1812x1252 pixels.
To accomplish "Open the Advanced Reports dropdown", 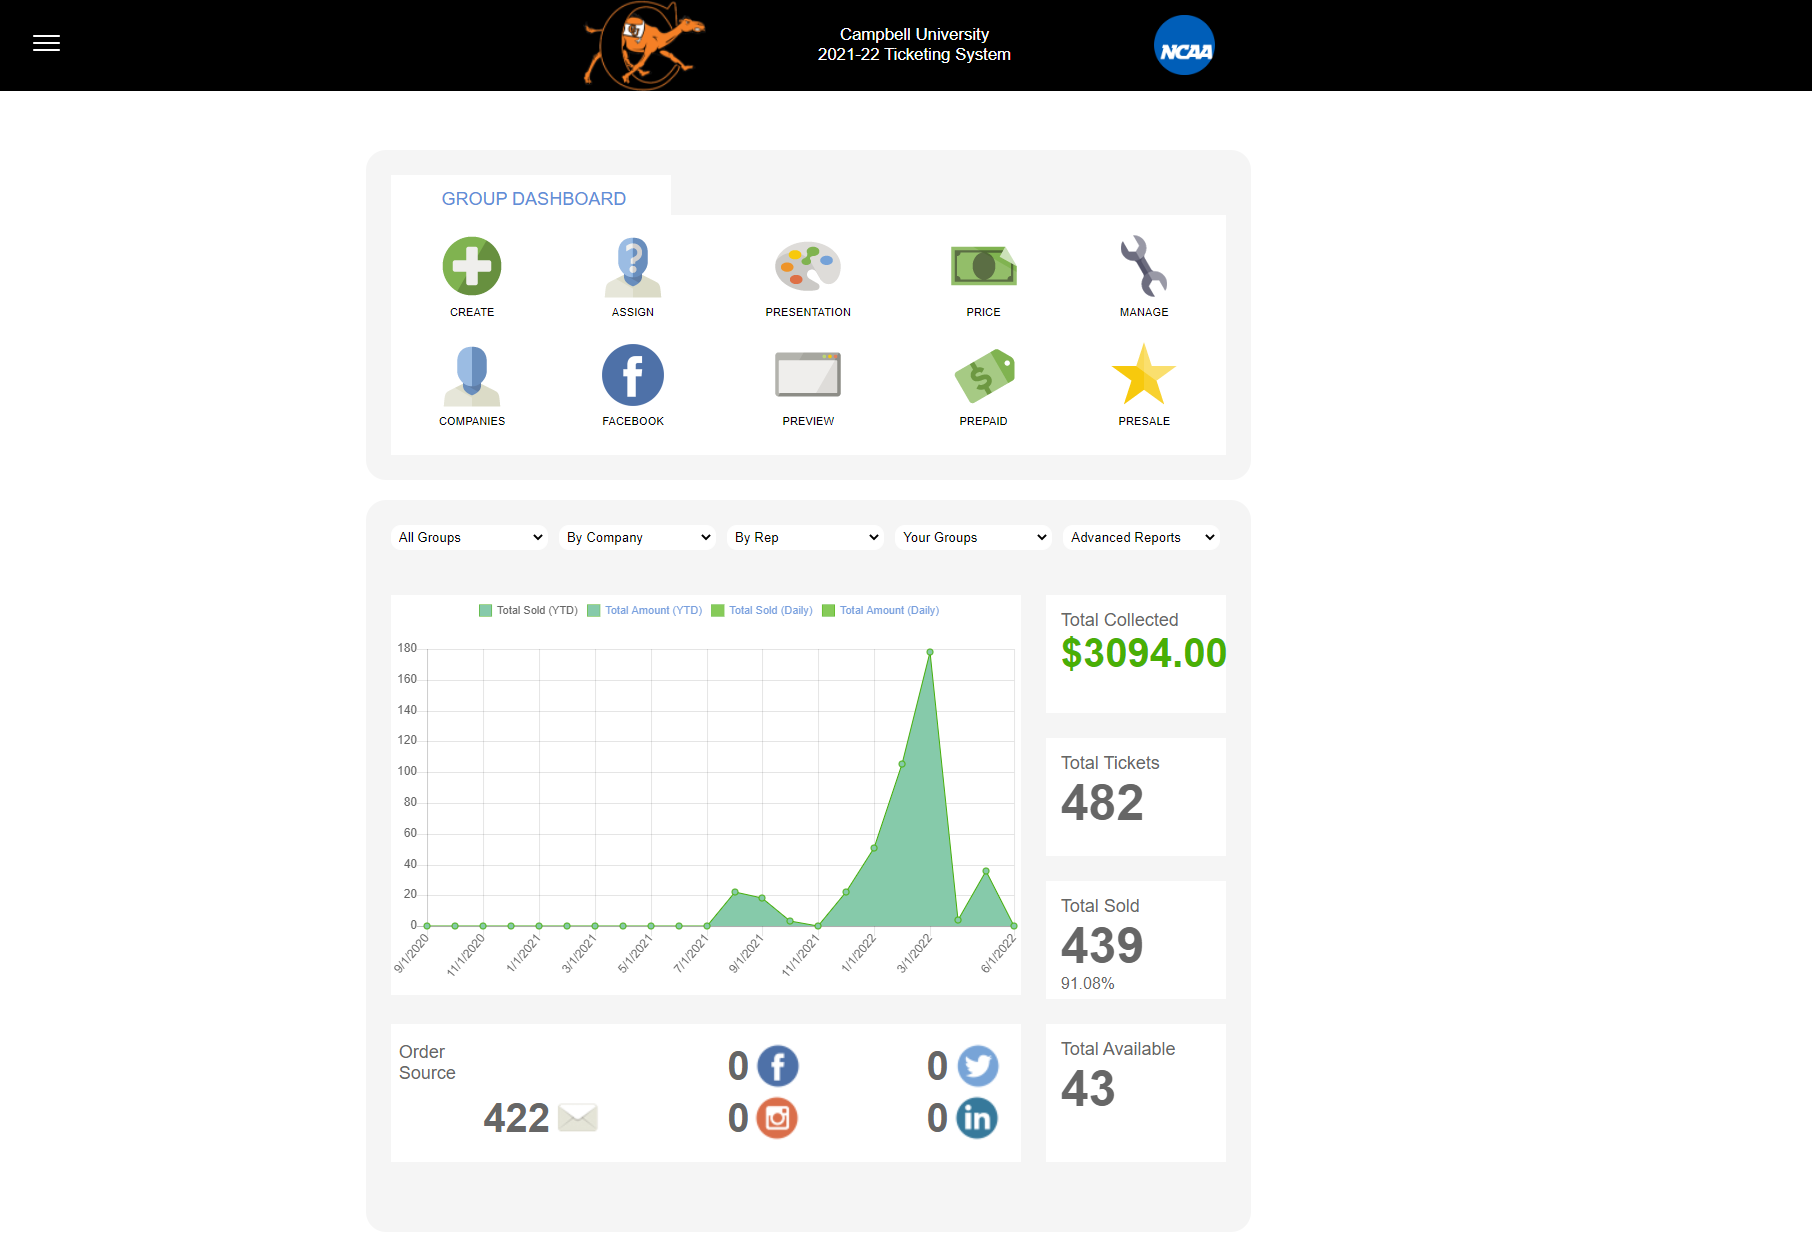I will (x=1140, y=537).
